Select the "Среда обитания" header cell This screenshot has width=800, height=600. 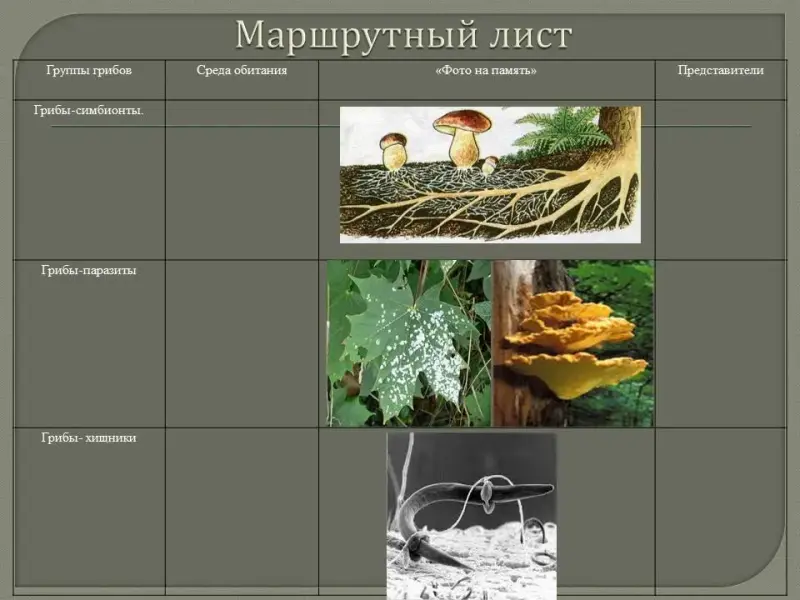coord(242,71)
